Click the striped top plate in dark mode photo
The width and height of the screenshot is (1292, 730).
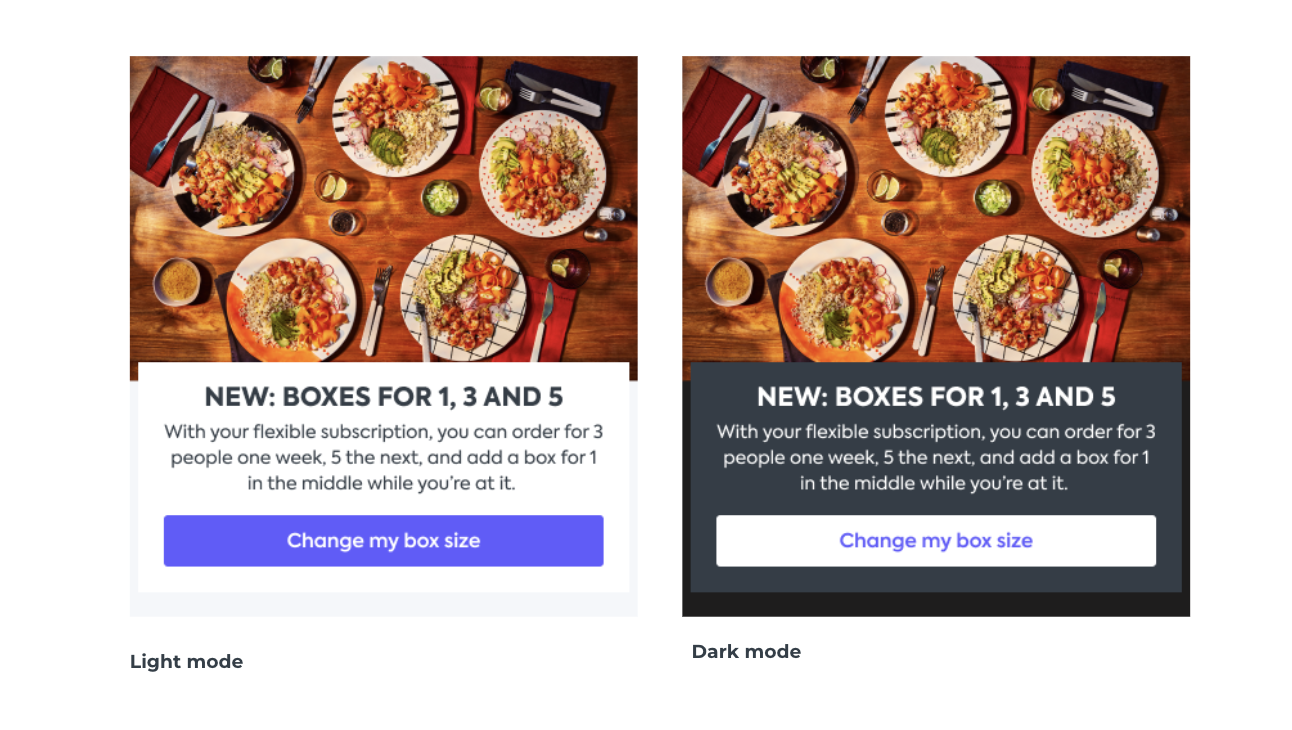947,113
